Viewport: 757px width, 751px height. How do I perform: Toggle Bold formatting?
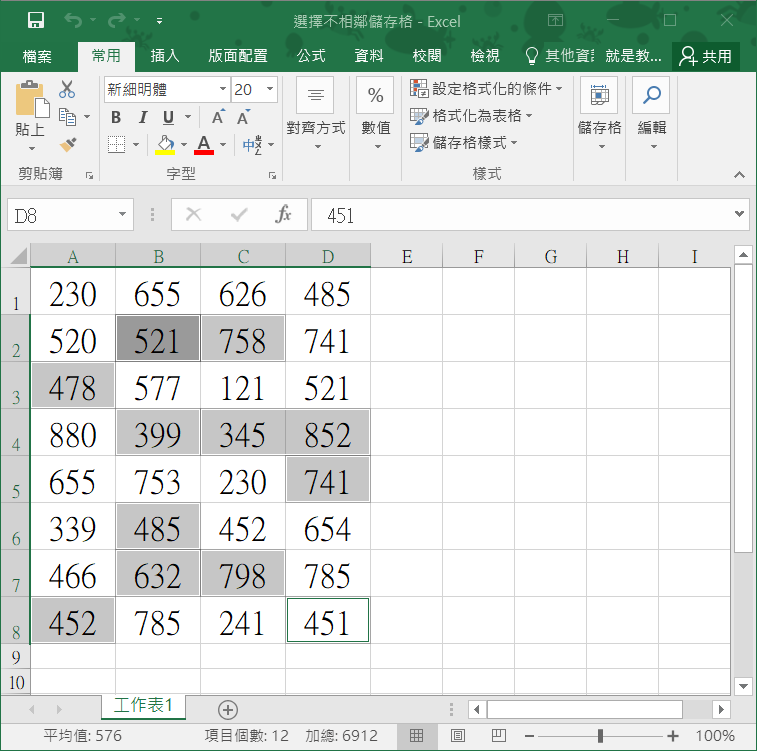[116, 117]
